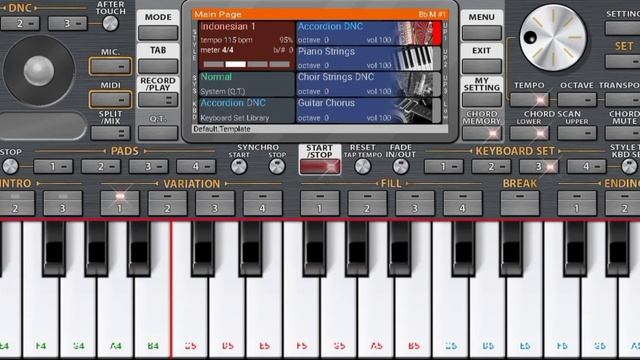The width and height of the screenshot is (640, 360).
Task: Trigger PAD 4
Action: [x=196, y=167]
